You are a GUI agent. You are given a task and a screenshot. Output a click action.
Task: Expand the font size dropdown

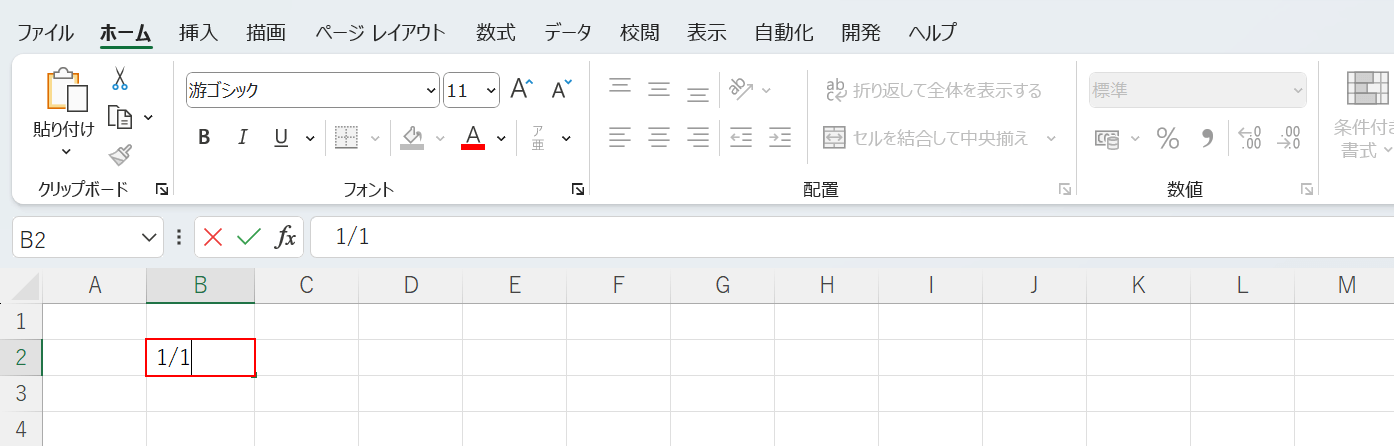[490, 90]
